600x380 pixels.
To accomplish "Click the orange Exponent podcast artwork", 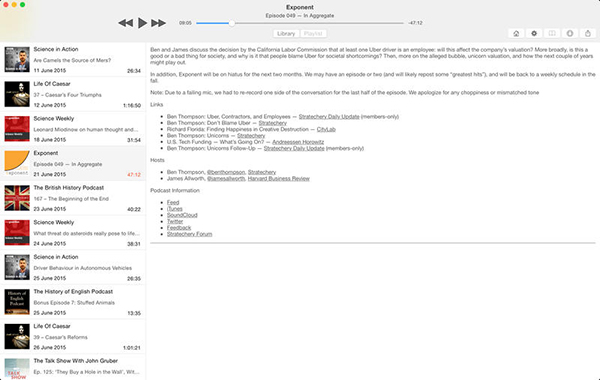I will [x=17, y=163].
